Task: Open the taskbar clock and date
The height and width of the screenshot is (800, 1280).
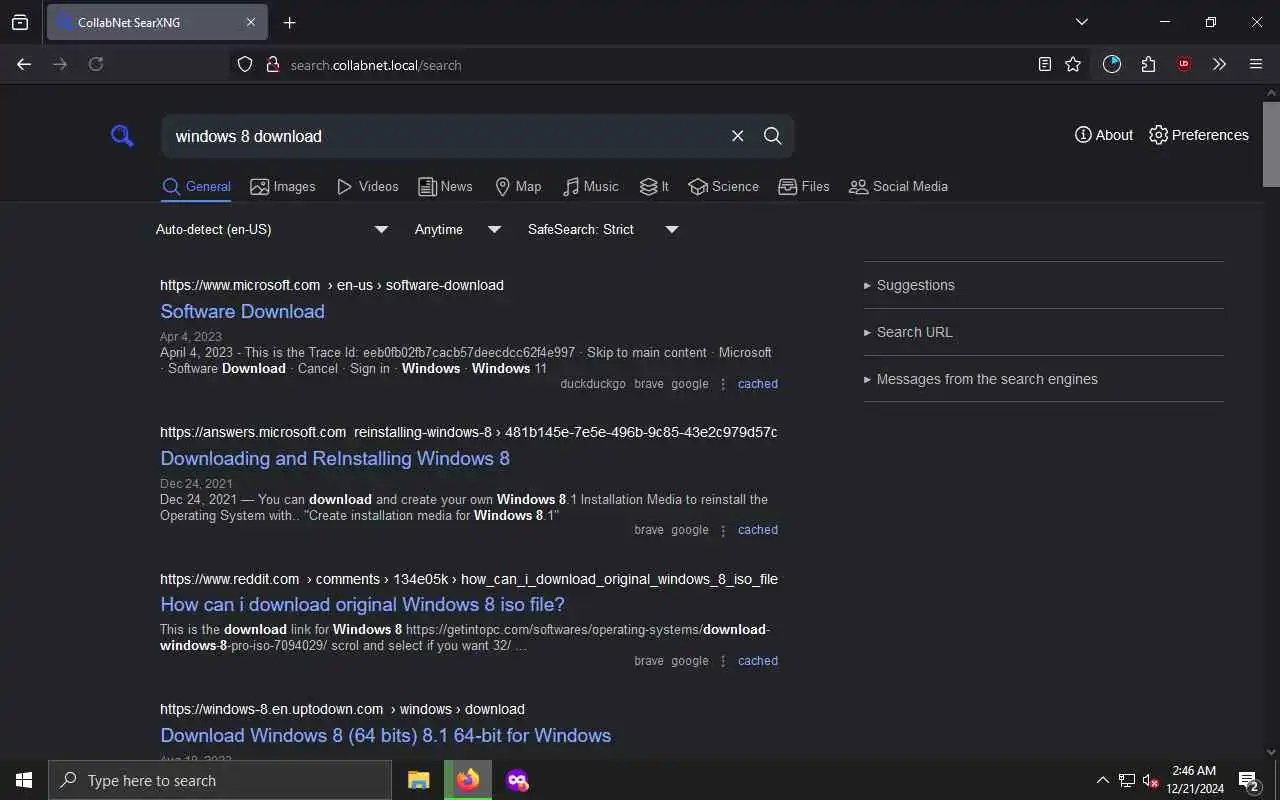Action: coord(1194,780)
